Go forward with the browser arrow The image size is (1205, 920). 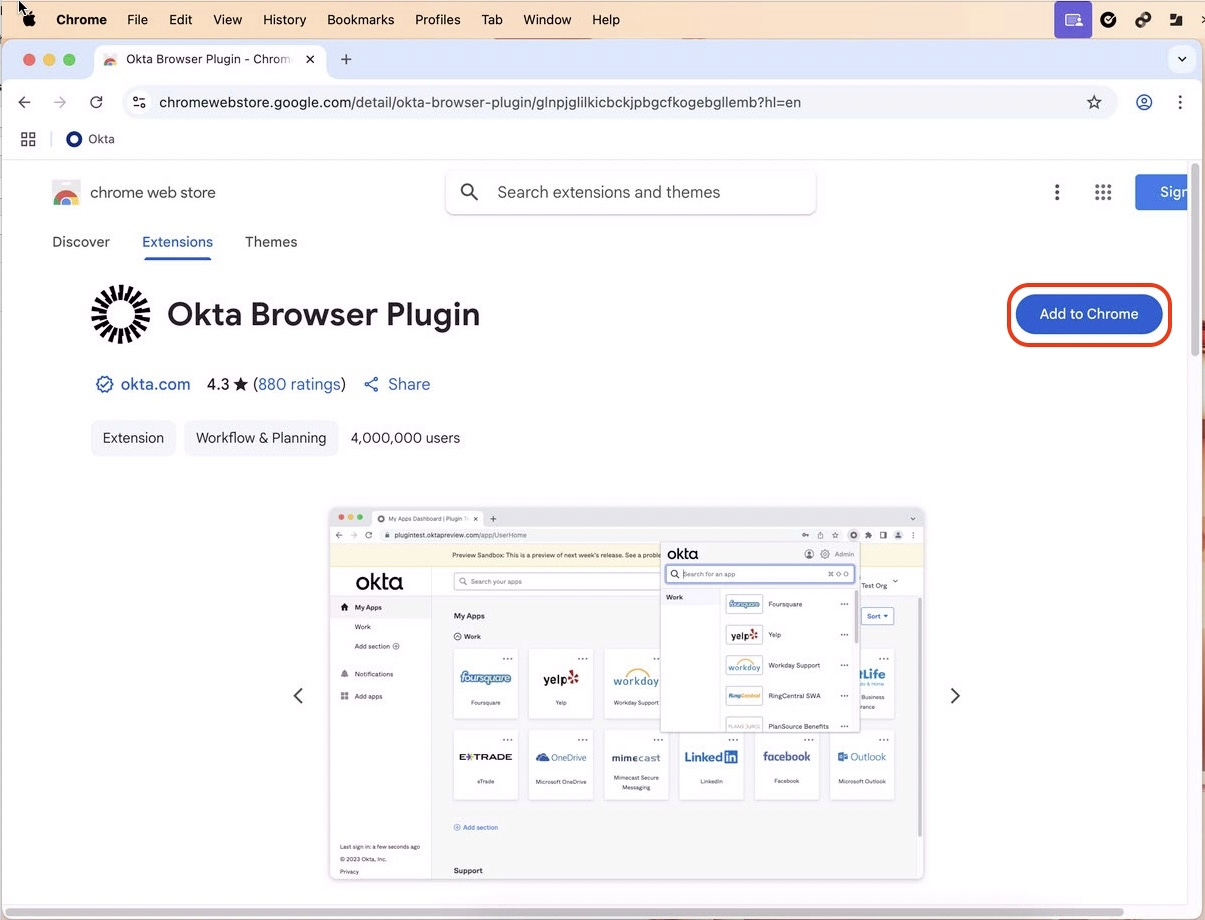60,102
